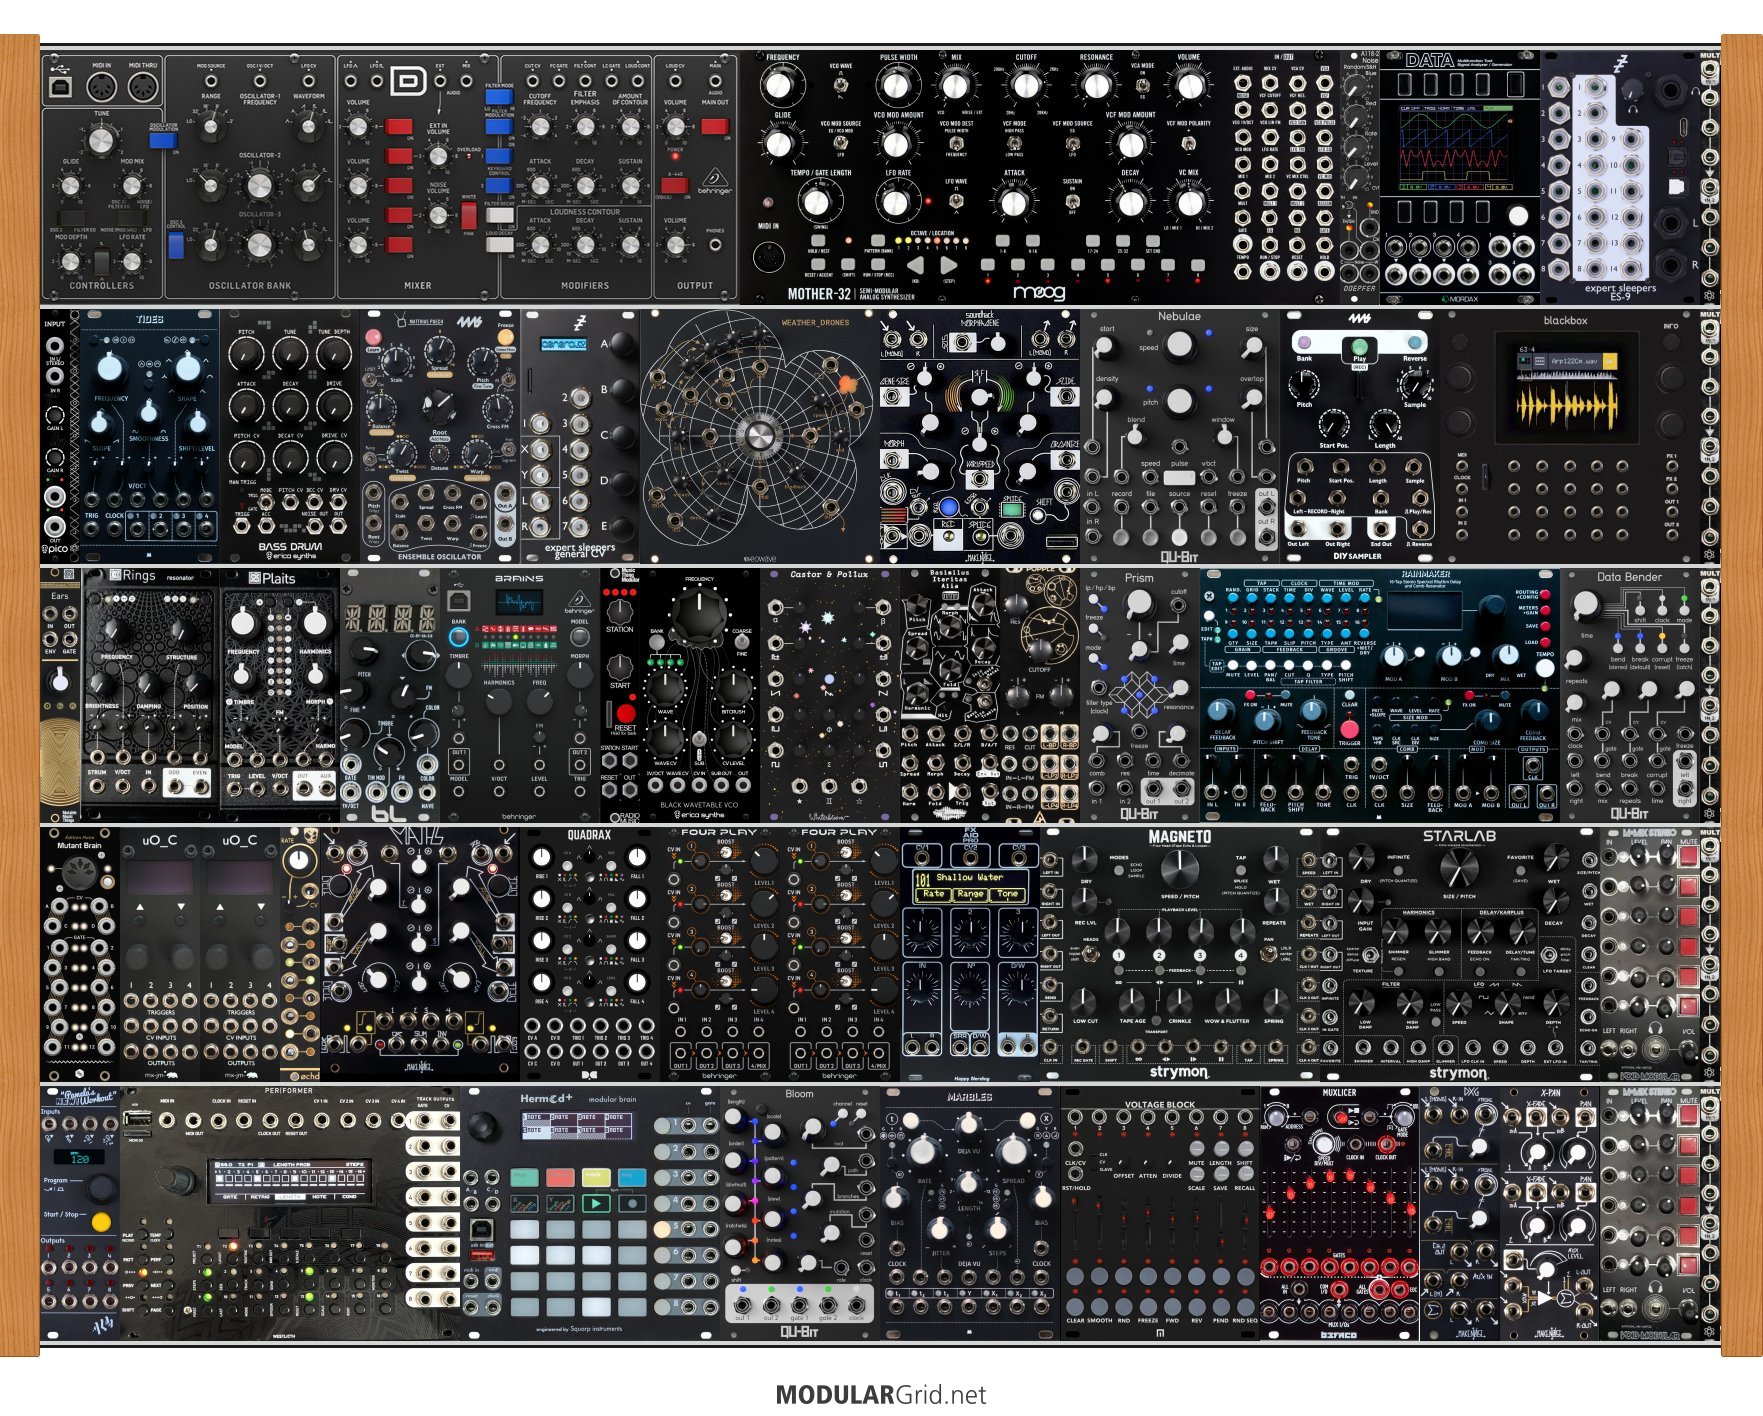Viewport: 1763px width, 1416px height.
Task: Click the MIDI socket on Mutant Brain
Action: 79,874
